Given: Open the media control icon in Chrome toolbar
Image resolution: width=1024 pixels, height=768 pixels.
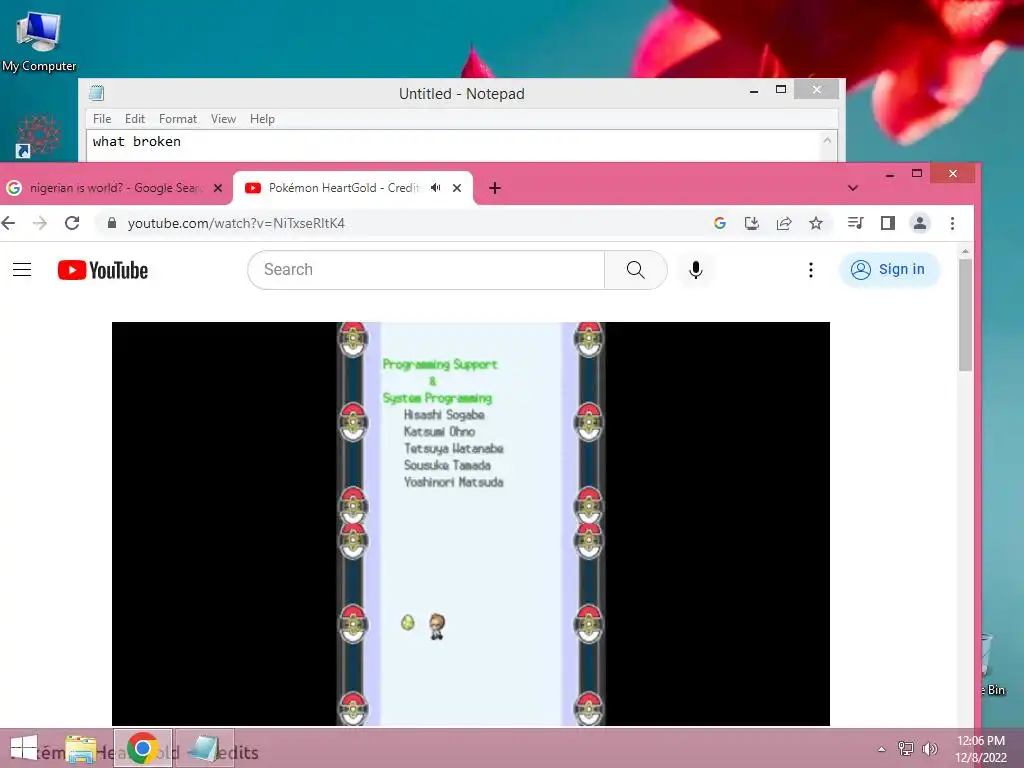Looking at the screenshot, I should [855, 223].
